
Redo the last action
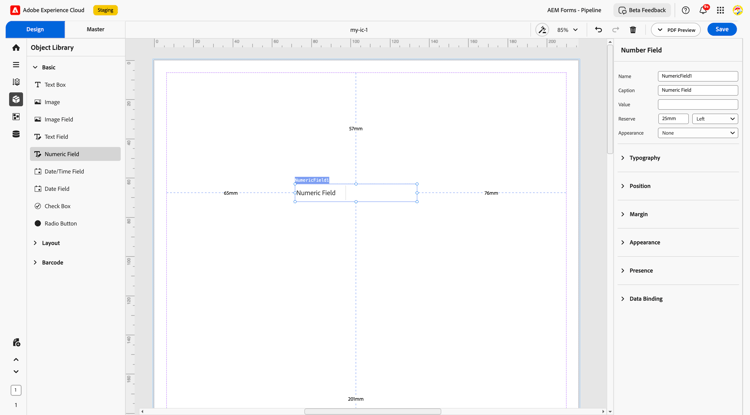click(616, 30)
